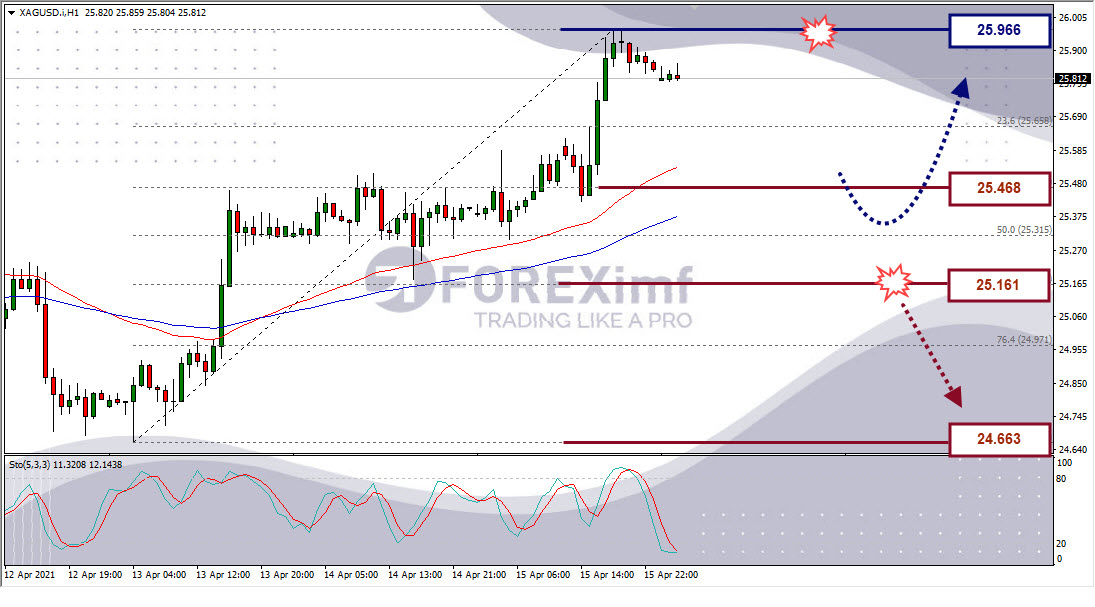
Task: Select the XAGUSD.i,H1 chart title
Action: point(49,13)
